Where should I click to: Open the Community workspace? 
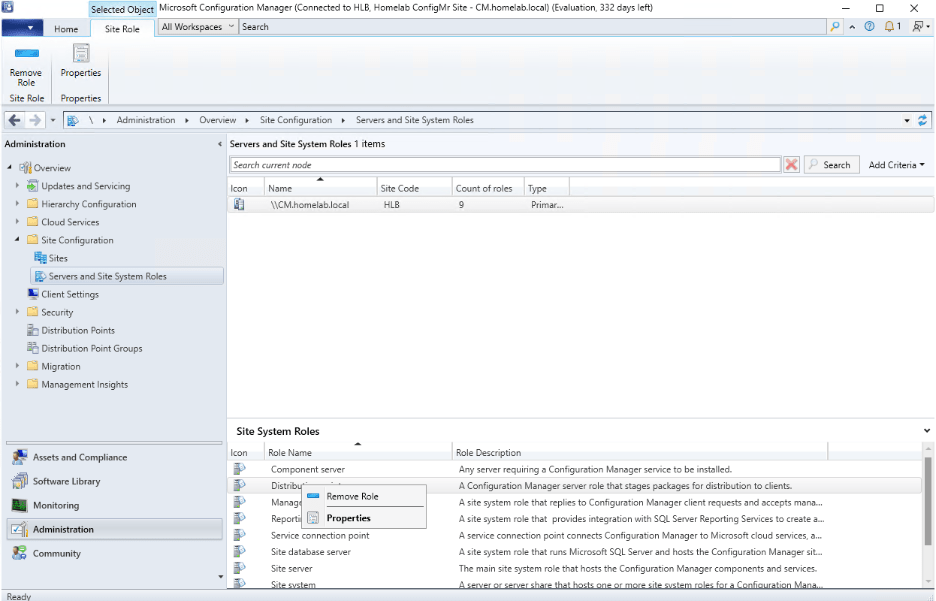(58, 553)
